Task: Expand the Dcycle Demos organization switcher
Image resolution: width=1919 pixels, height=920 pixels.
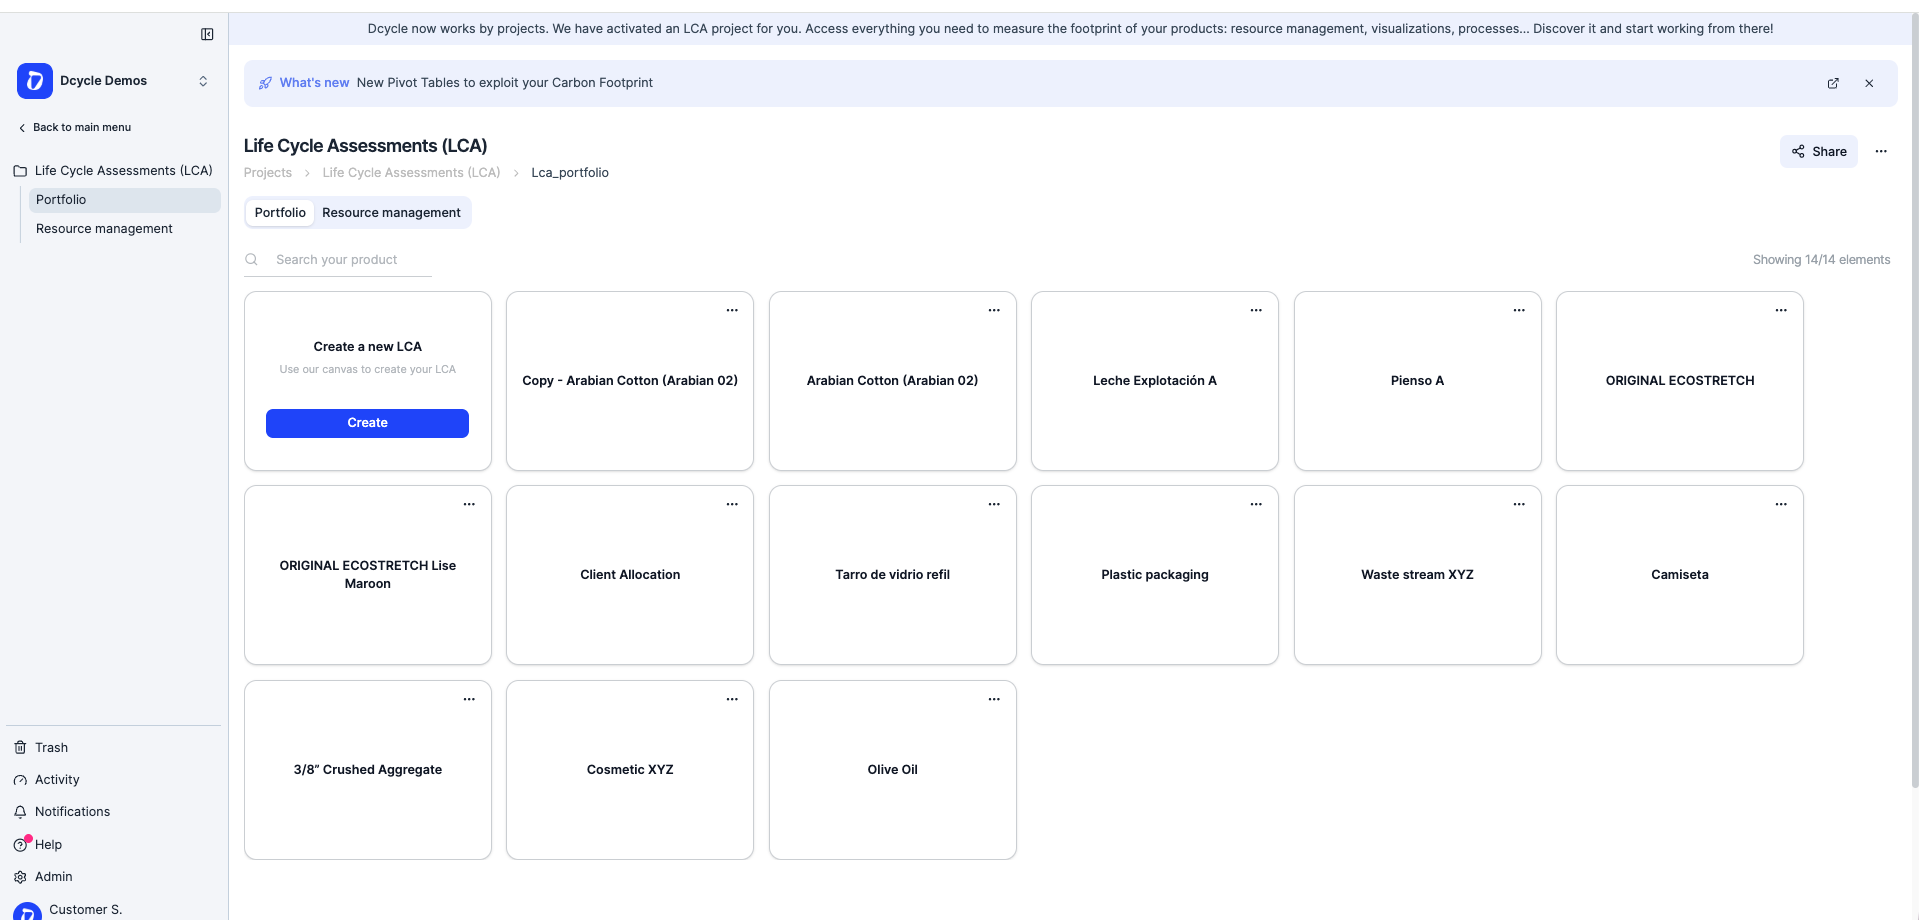Action: (x=203, y=81)
